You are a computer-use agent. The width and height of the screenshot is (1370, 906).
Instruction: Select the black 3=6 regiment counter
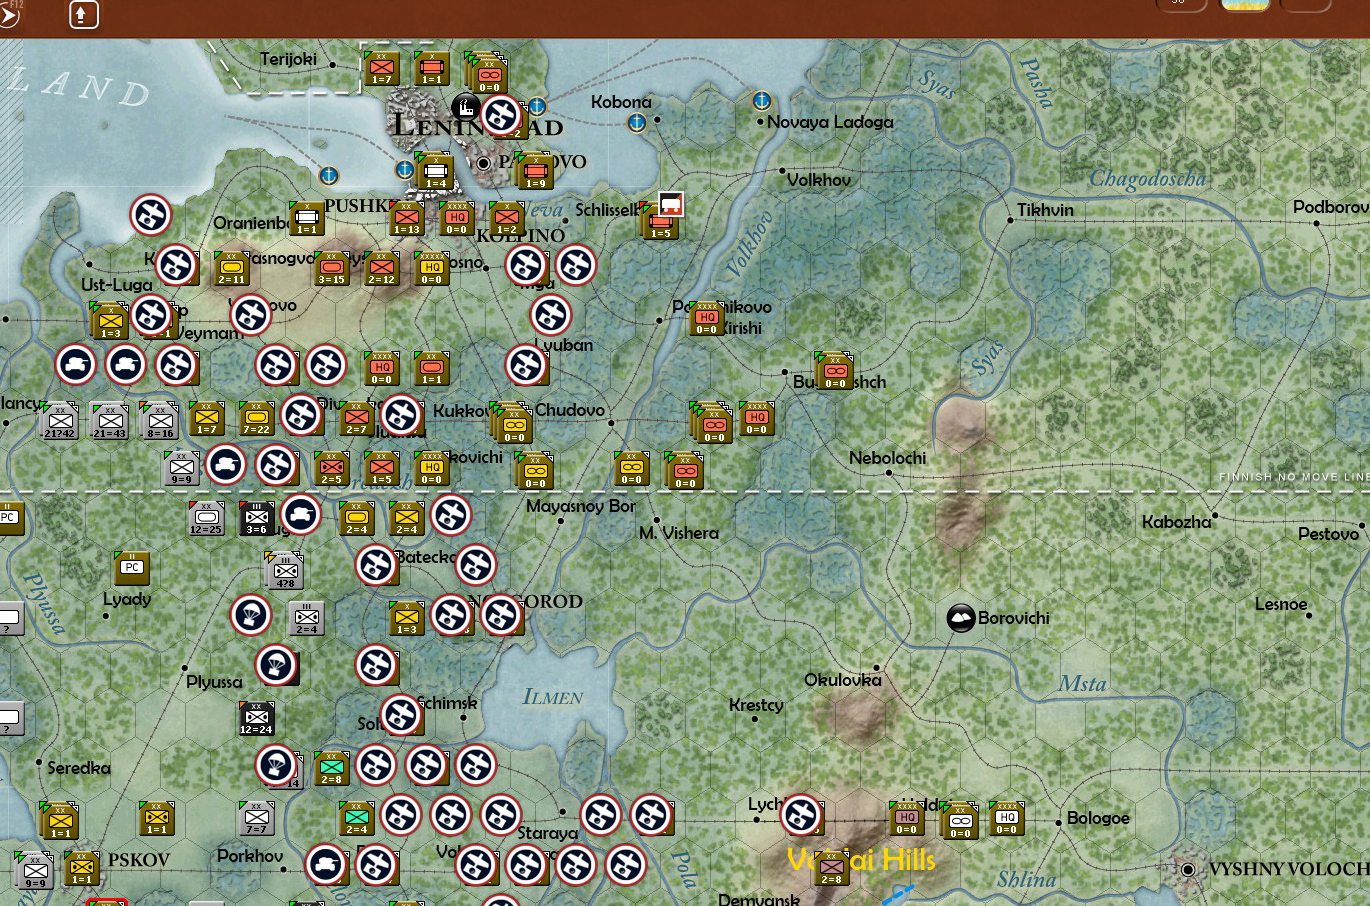256,519
